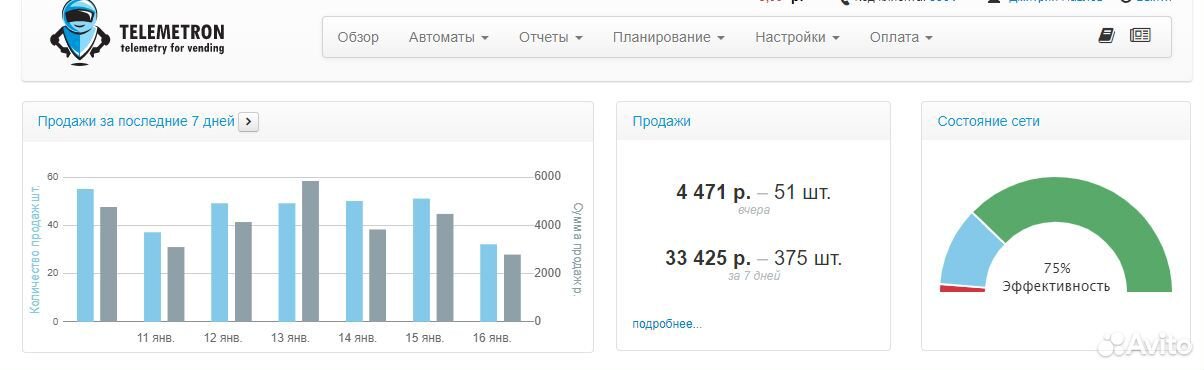Expand the Отчеты dropdown menu
Viewport: 1204px width, 370px height.
(x=550, y=37)
